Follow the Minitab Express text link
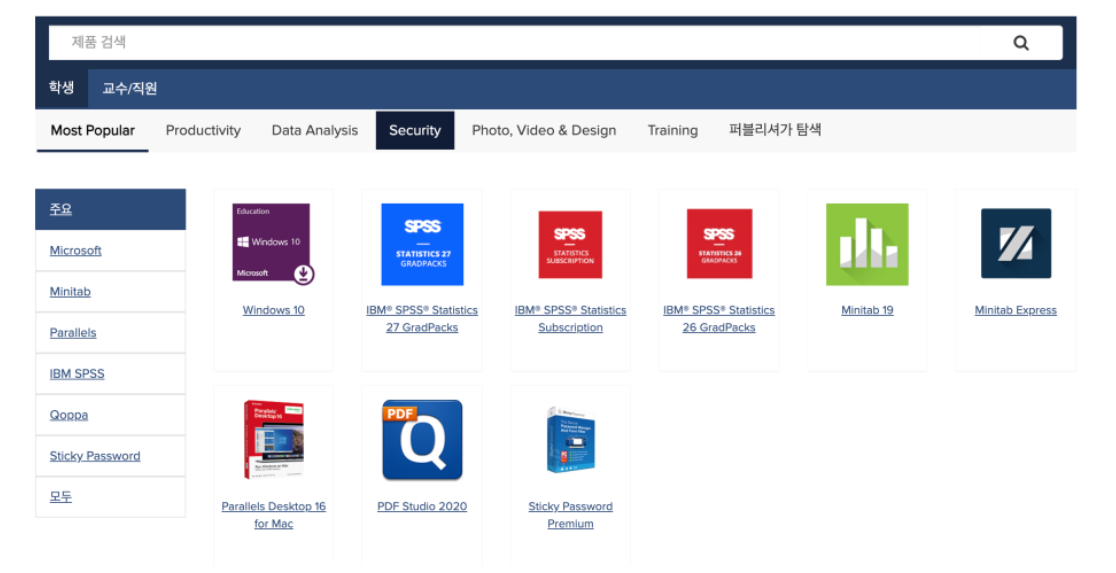This screenshot has height=573, width=1116. tap(1016, 310)
